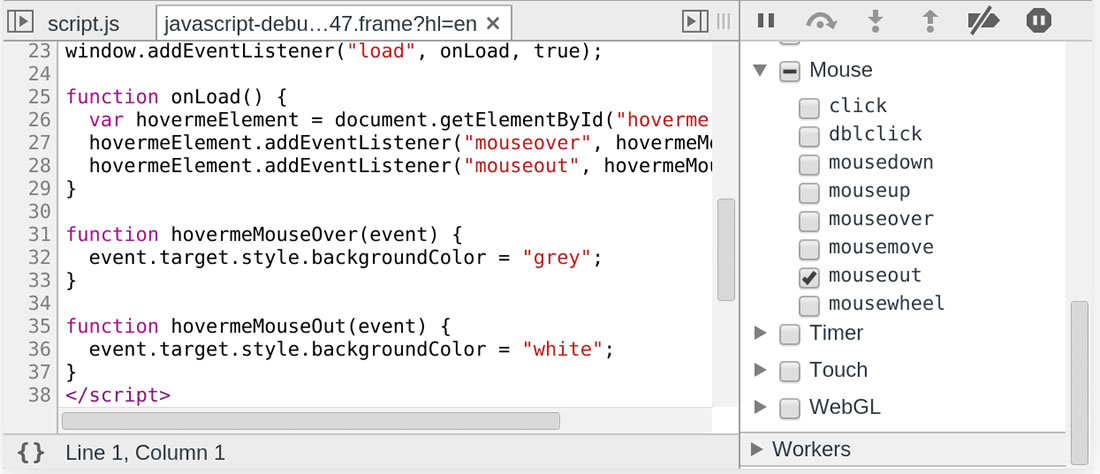This screenshot has width=1100, height=474.
Task: Click the step out of function icon
Action: [930, 20]
